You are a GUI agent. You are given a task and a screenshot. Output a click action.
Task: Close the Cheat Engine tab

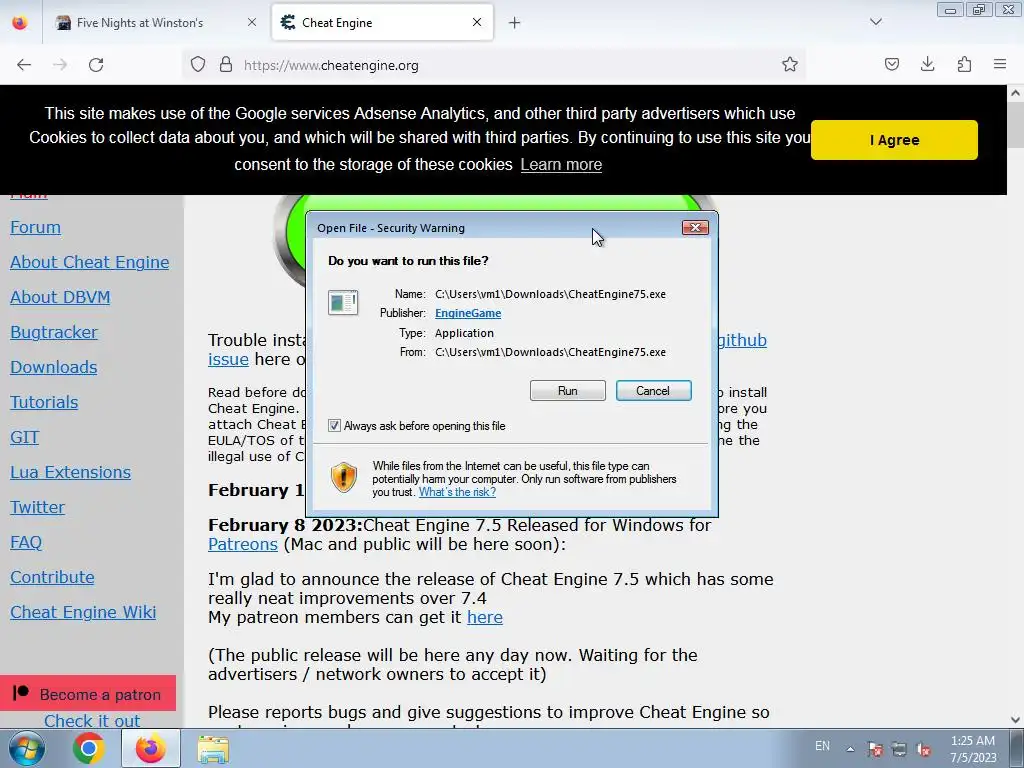click(477, 22)
